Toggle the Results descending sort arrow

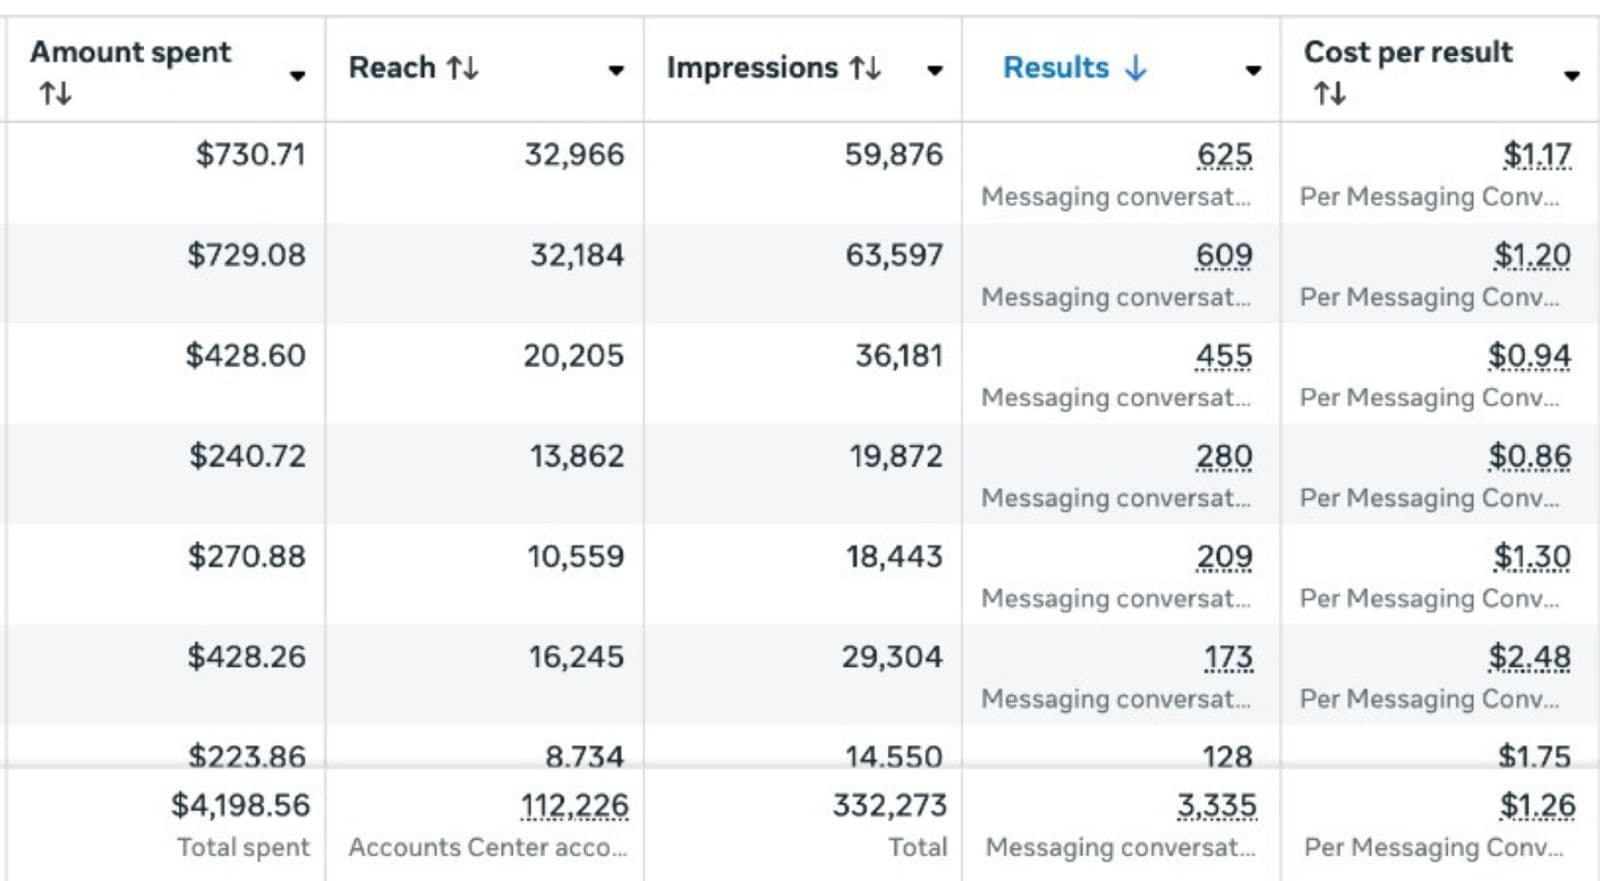(x=1135, y=68)
